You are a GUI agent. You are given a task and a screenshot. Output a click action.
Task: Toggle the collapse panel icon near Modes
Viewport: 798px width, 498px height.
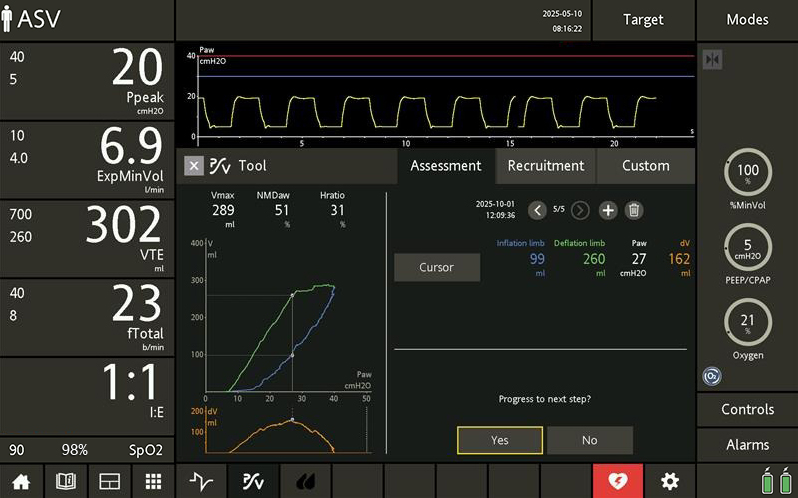click(712, 59)
